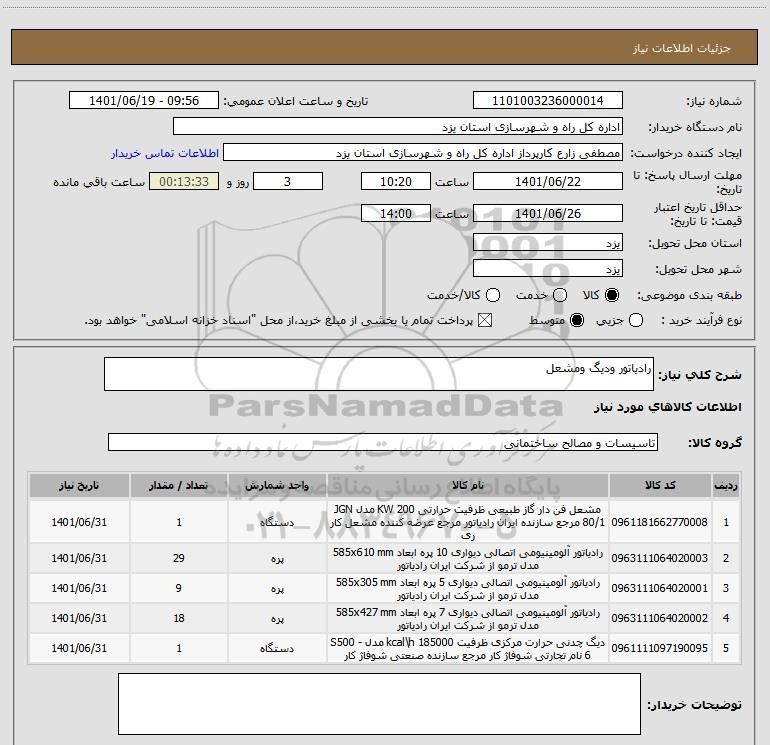The height and width of the screenshot is (745, 770).
Task: Select the خدمت radio button
Action: 560,295
